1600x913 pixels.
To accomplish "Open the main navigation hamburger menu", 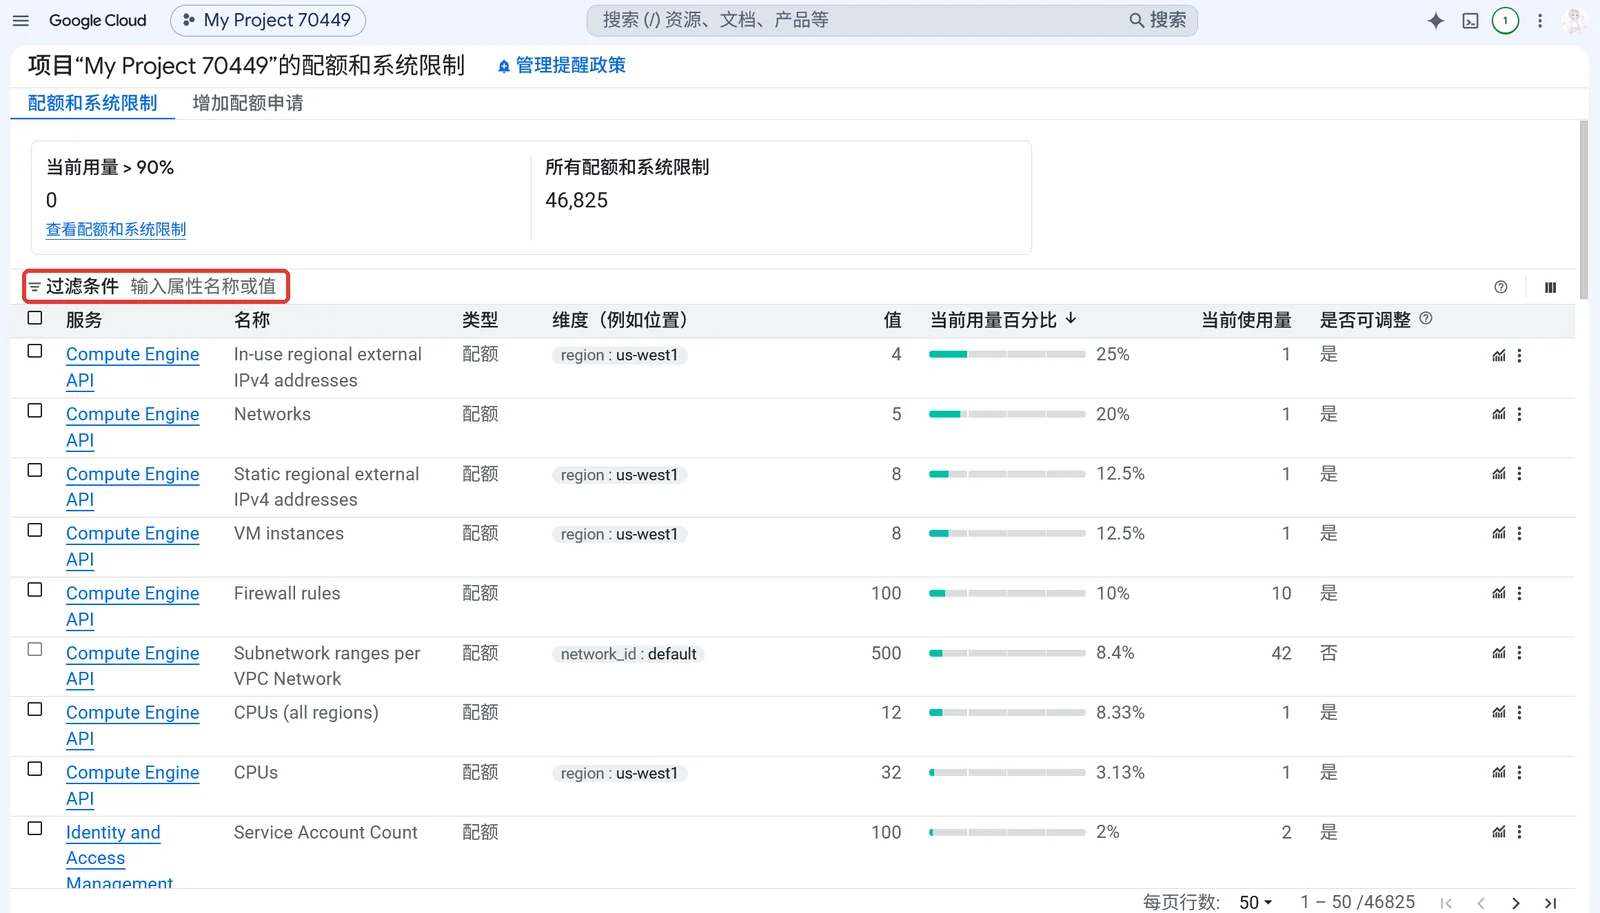I will point(21,20).
